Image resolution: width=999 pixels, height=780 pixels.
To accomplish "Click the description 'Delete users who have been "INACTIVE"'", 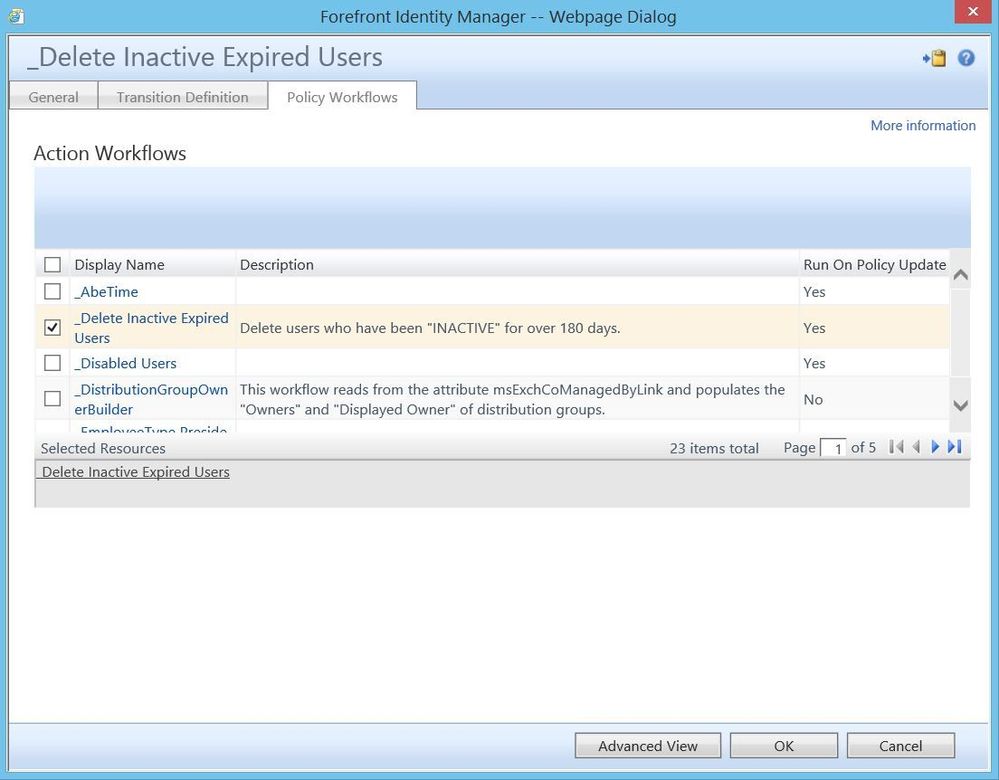I will 429,328.
